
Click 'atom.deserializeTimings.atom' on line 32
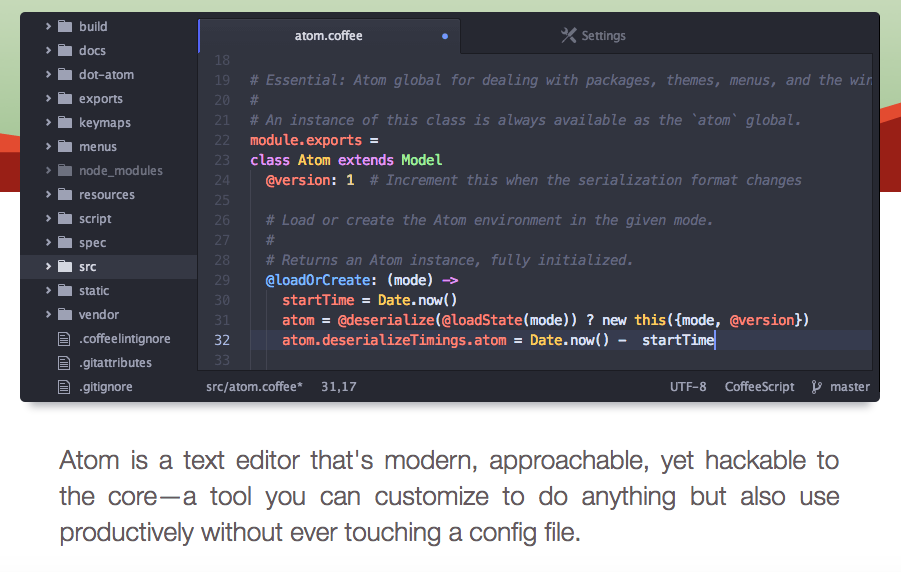tap(394, 340)
